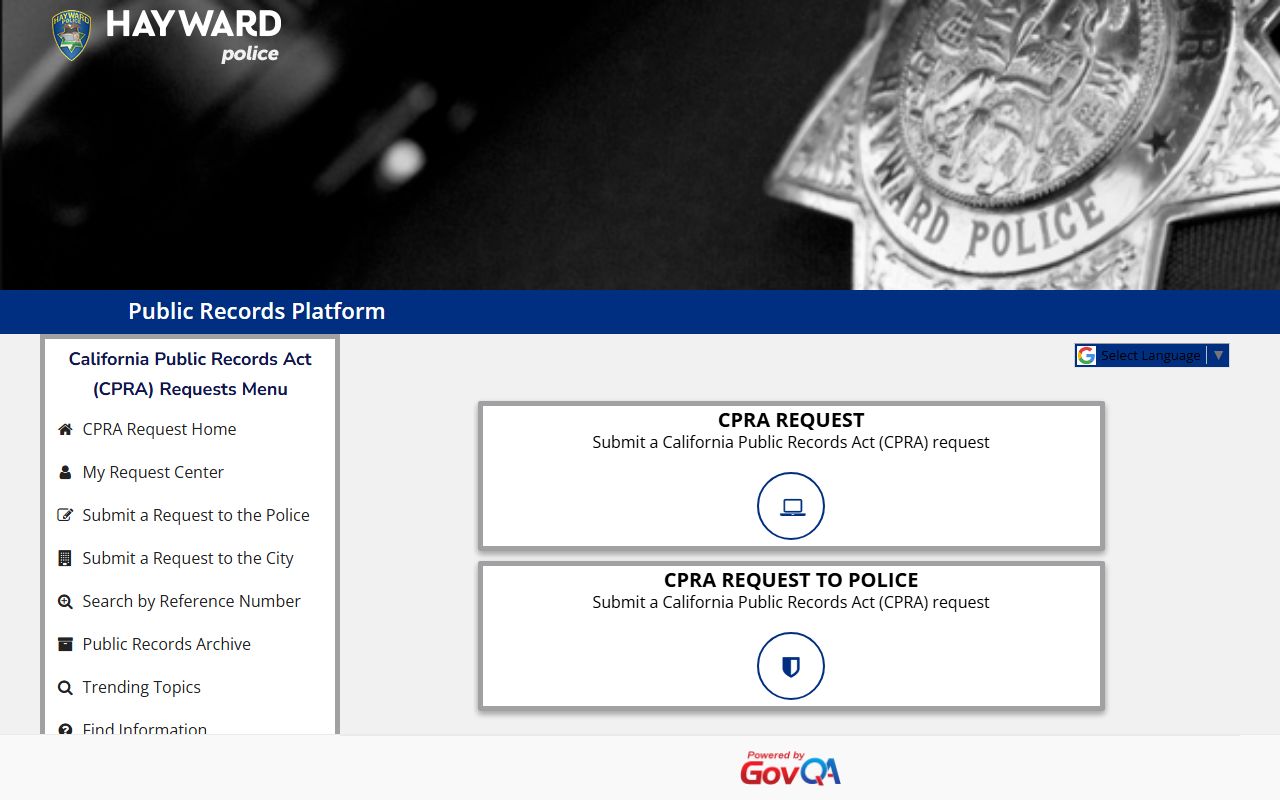Click the laptop icon under CPRA Request

click(x=791, y=506)
